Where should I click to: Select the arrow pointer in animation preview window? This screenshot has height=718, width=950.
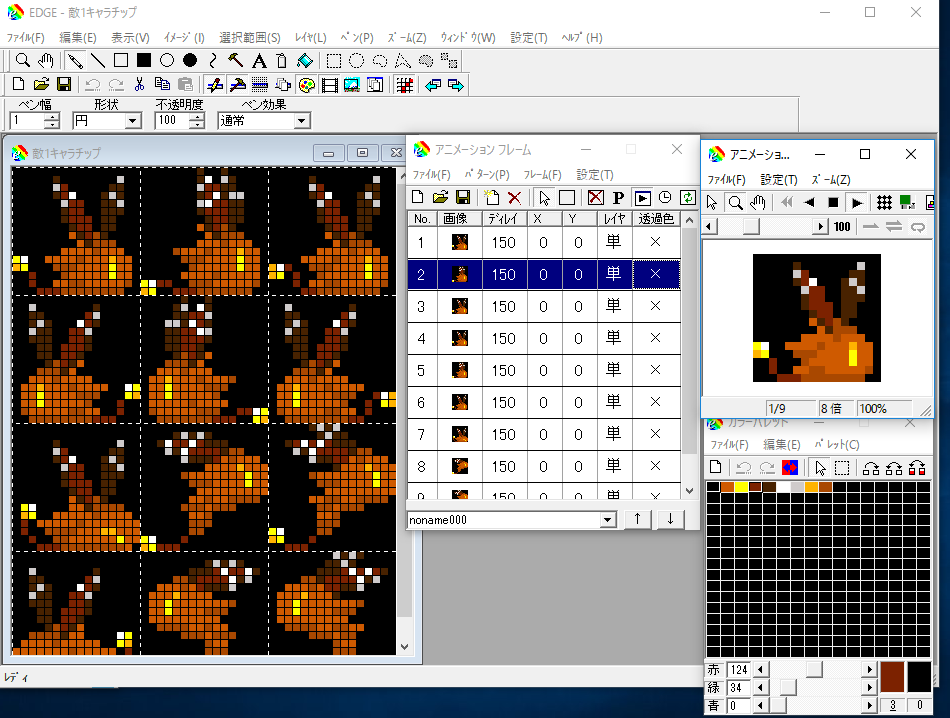pyautogui.click(x=712, y=202)
